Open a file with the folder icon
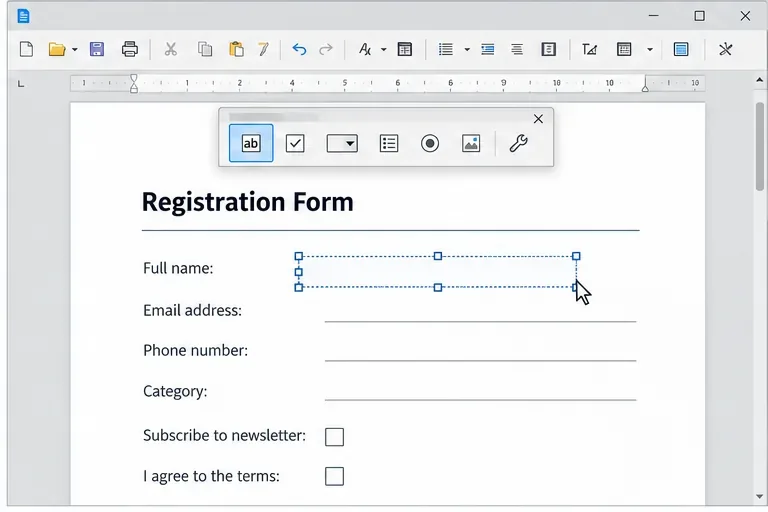 point(57,49)
